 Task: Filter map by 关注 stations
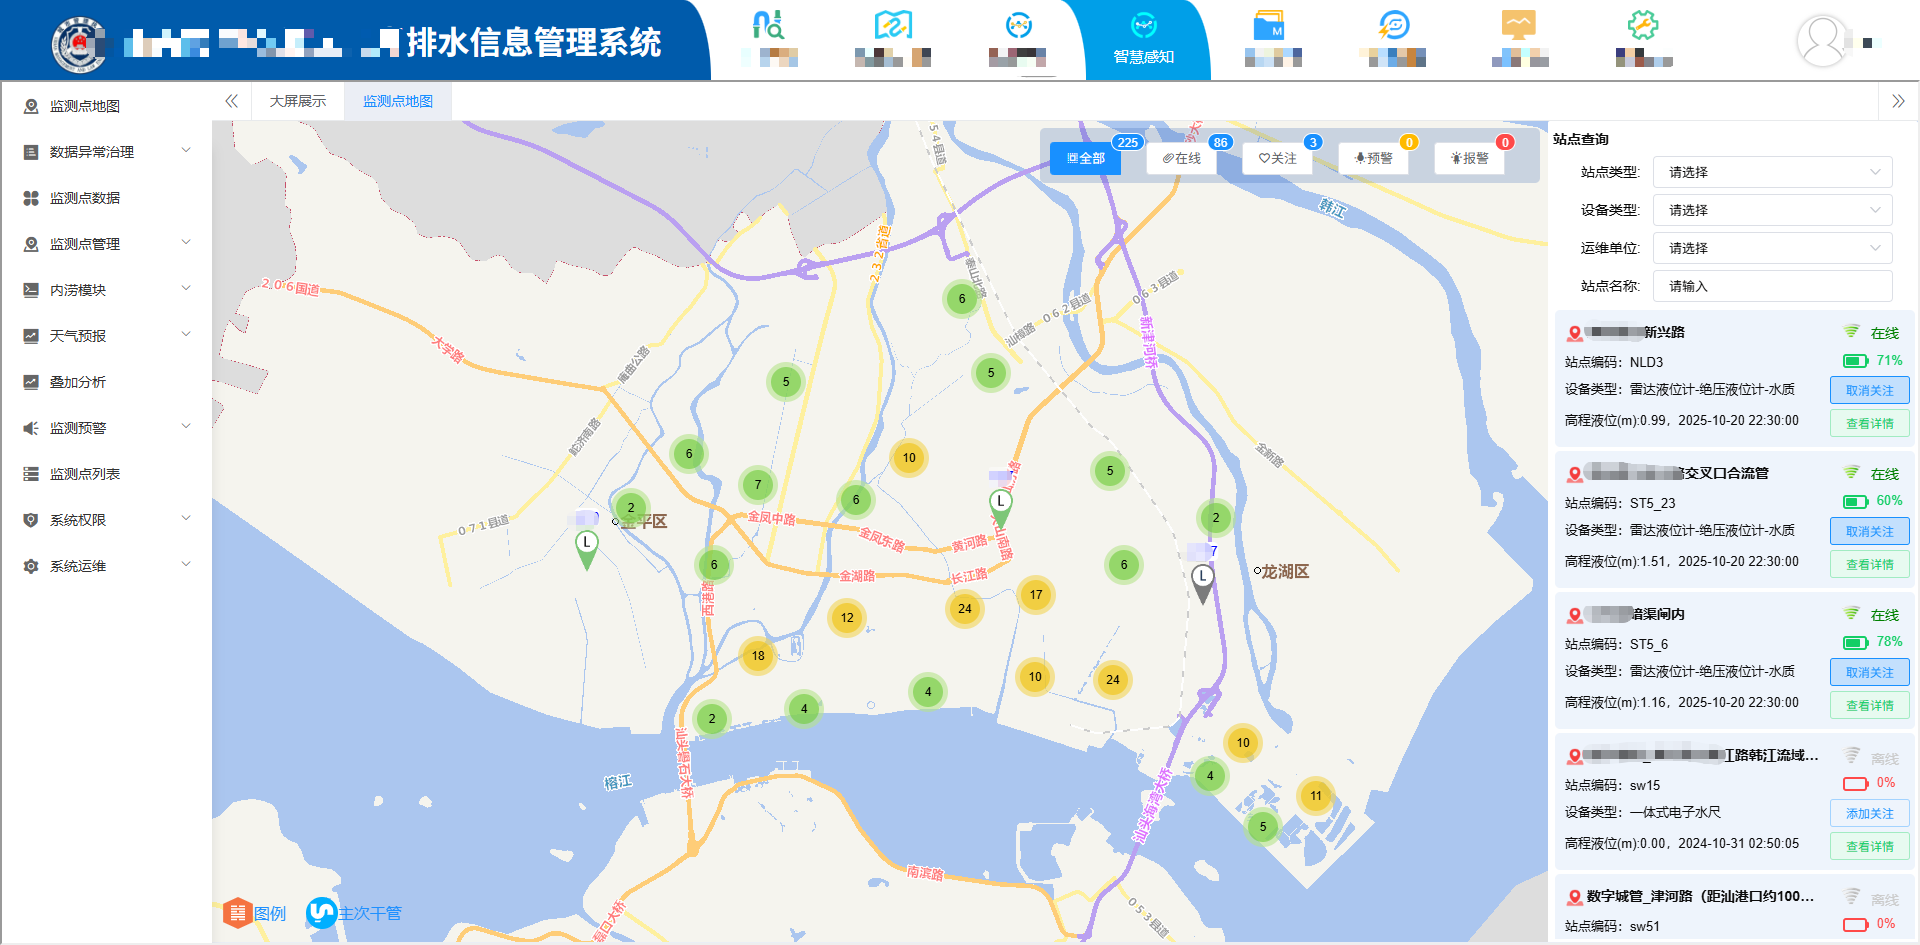coord(1277,158)
